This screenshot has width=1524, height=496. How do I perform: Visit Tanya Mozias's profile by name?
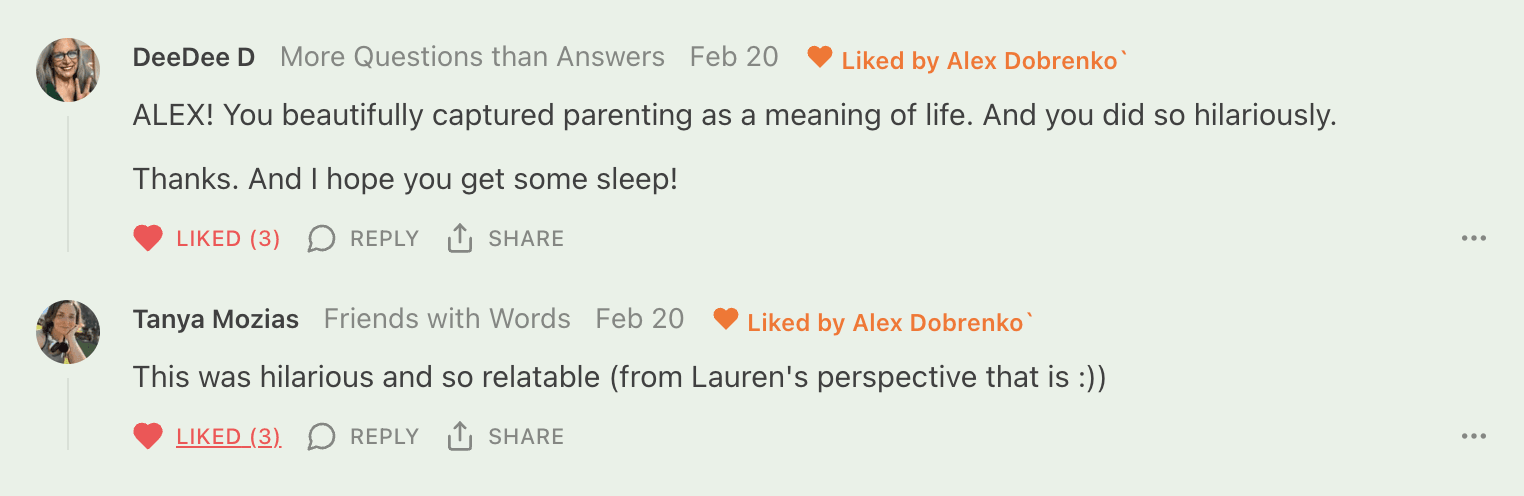pos(216,320)
